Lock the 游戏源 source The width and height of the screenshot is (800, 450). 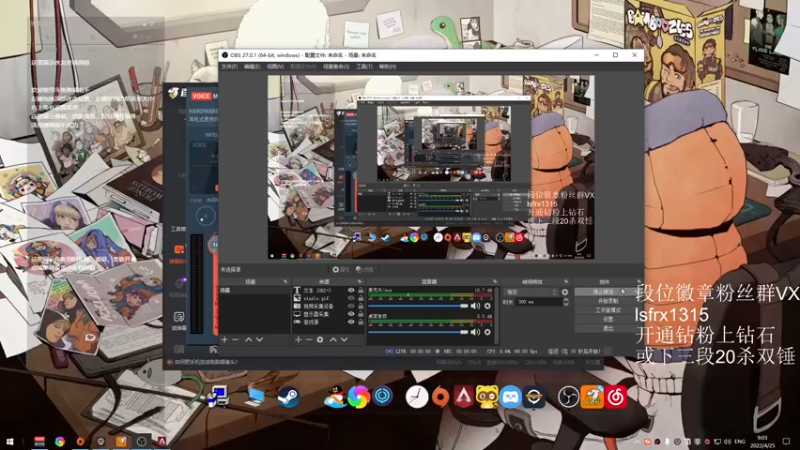pos(361,322)
